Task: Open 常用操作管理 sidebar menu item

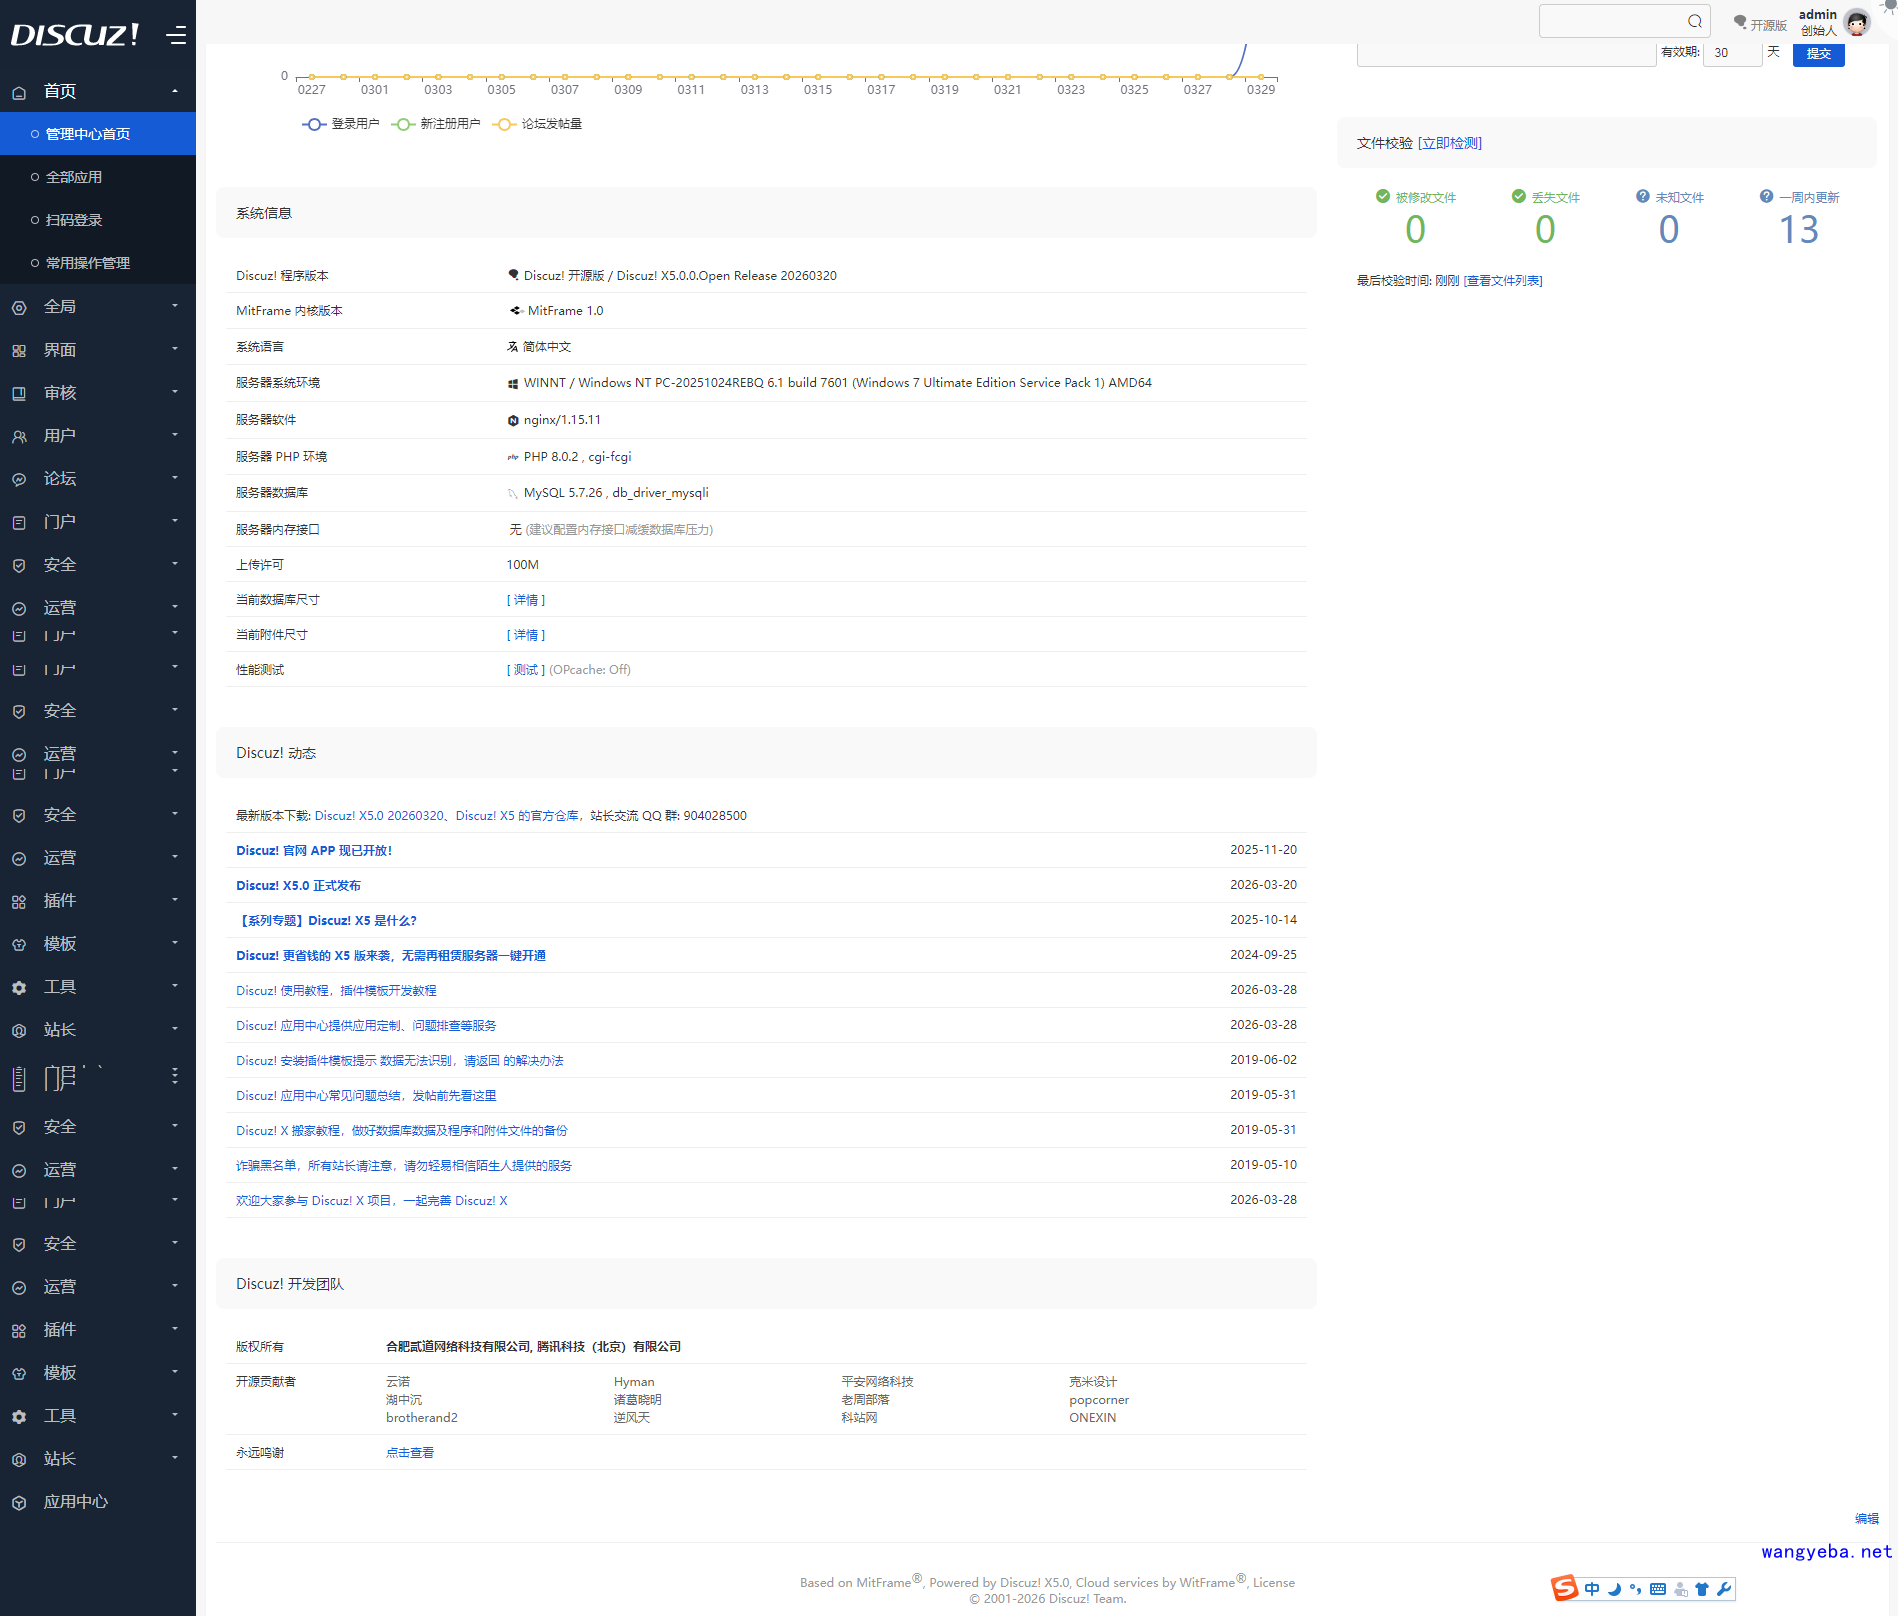Action: [88, 263]
